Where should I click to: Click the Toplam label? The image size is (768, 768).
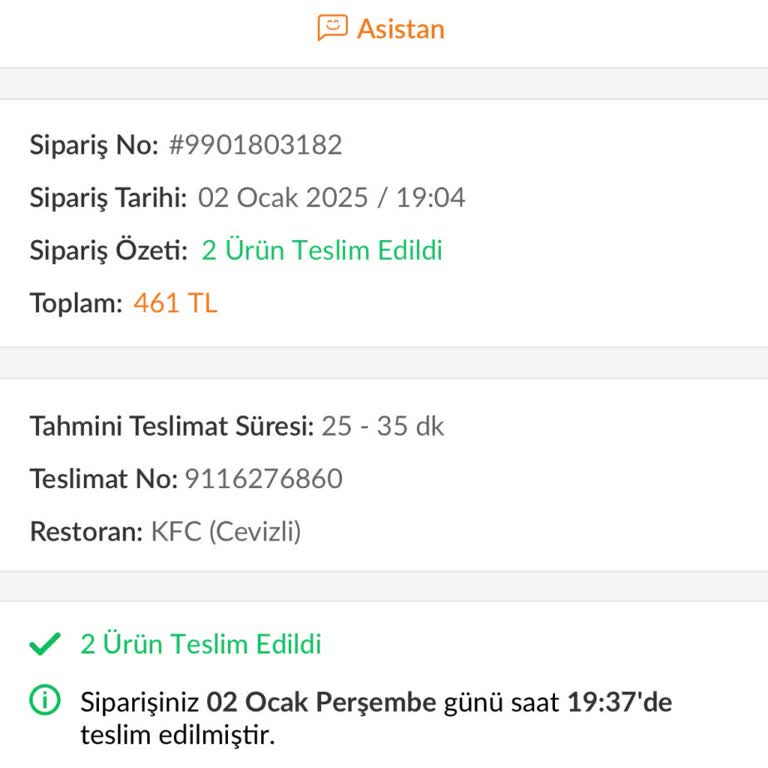click(x=76, y=303)
